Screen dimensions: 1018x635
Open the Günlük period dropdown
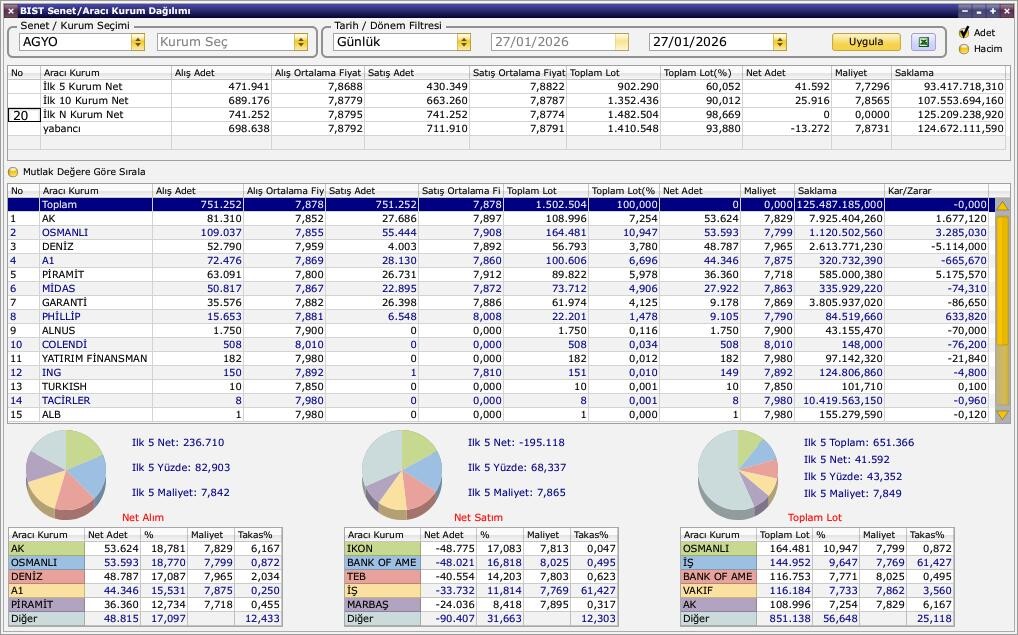point(463,42)
